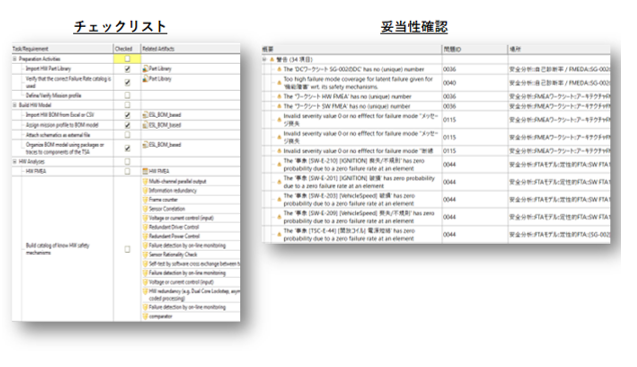Image resolution: width=637 pixels, height=367 pixels.
Task: Click the 'Sensor Rationality Check' artifact text
Action: click(173, 254)
